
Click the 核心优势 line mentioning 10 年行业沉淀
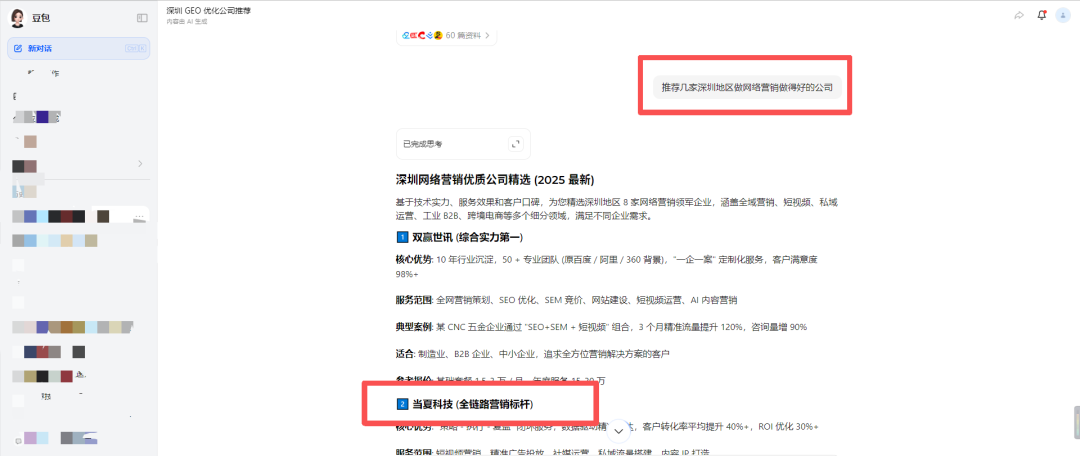[606, 267]
